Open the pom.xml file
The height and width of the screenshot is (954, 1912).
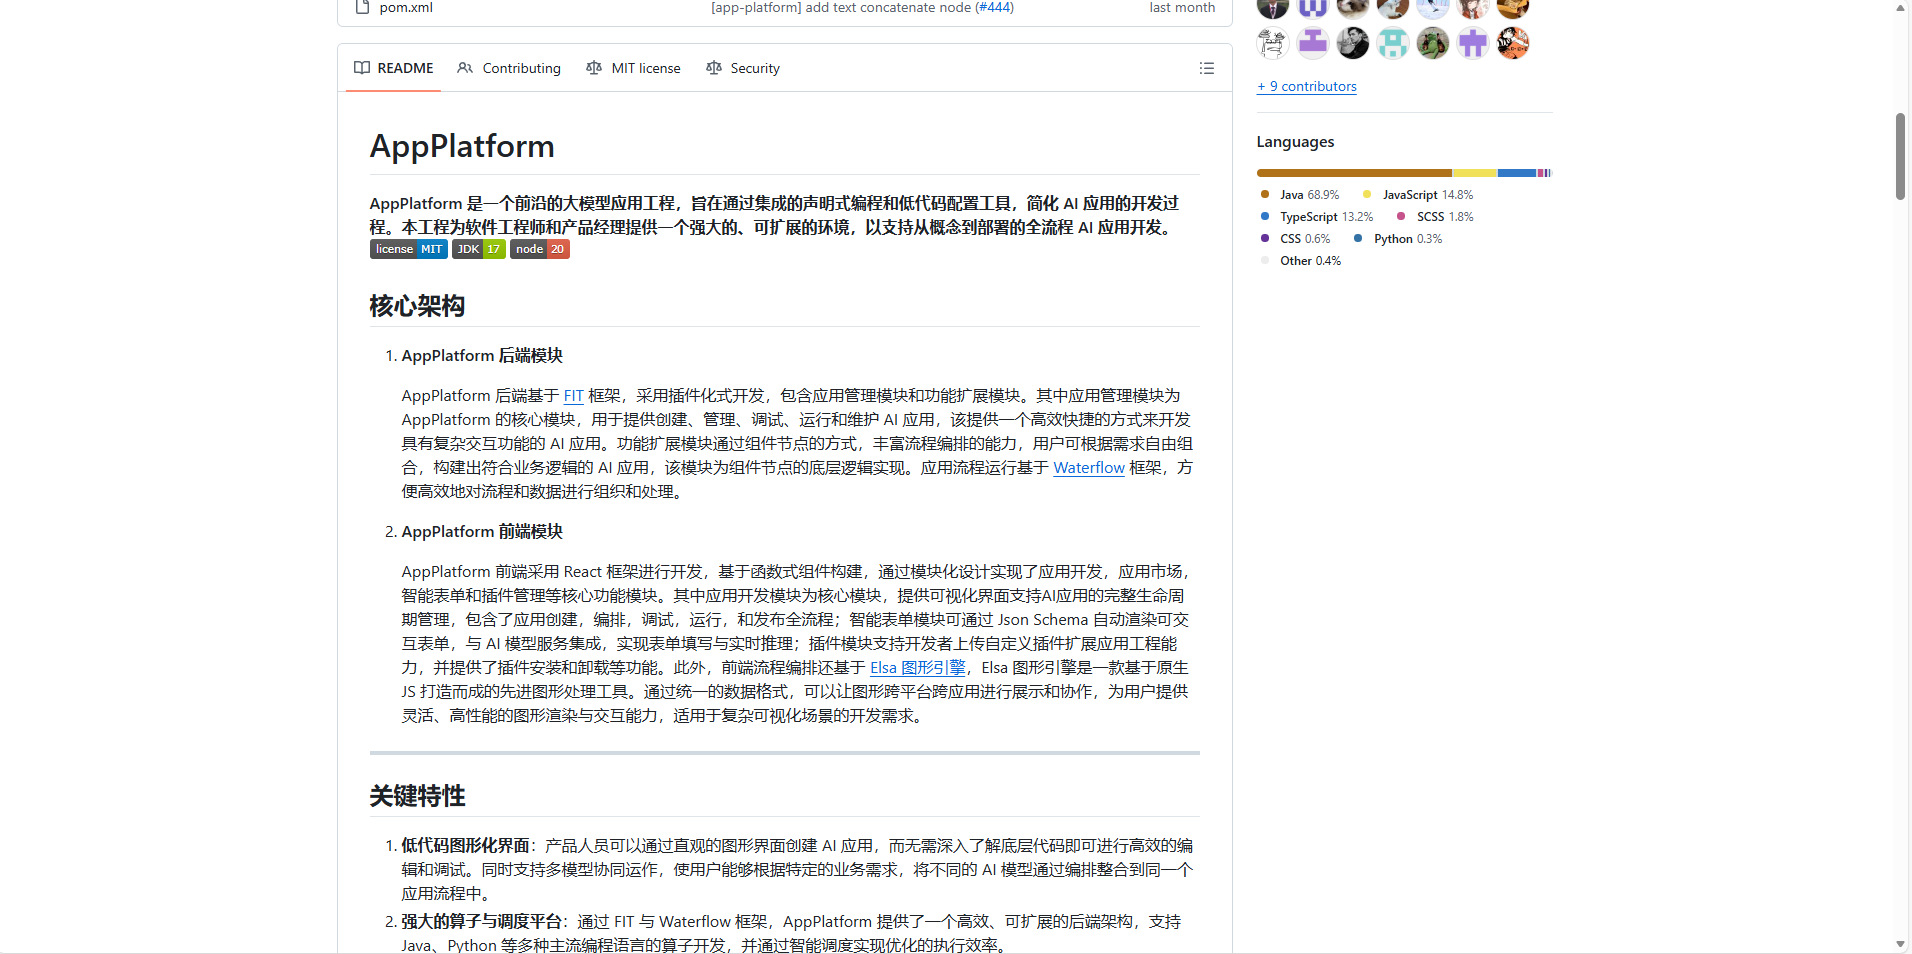(x=405, y=7)
